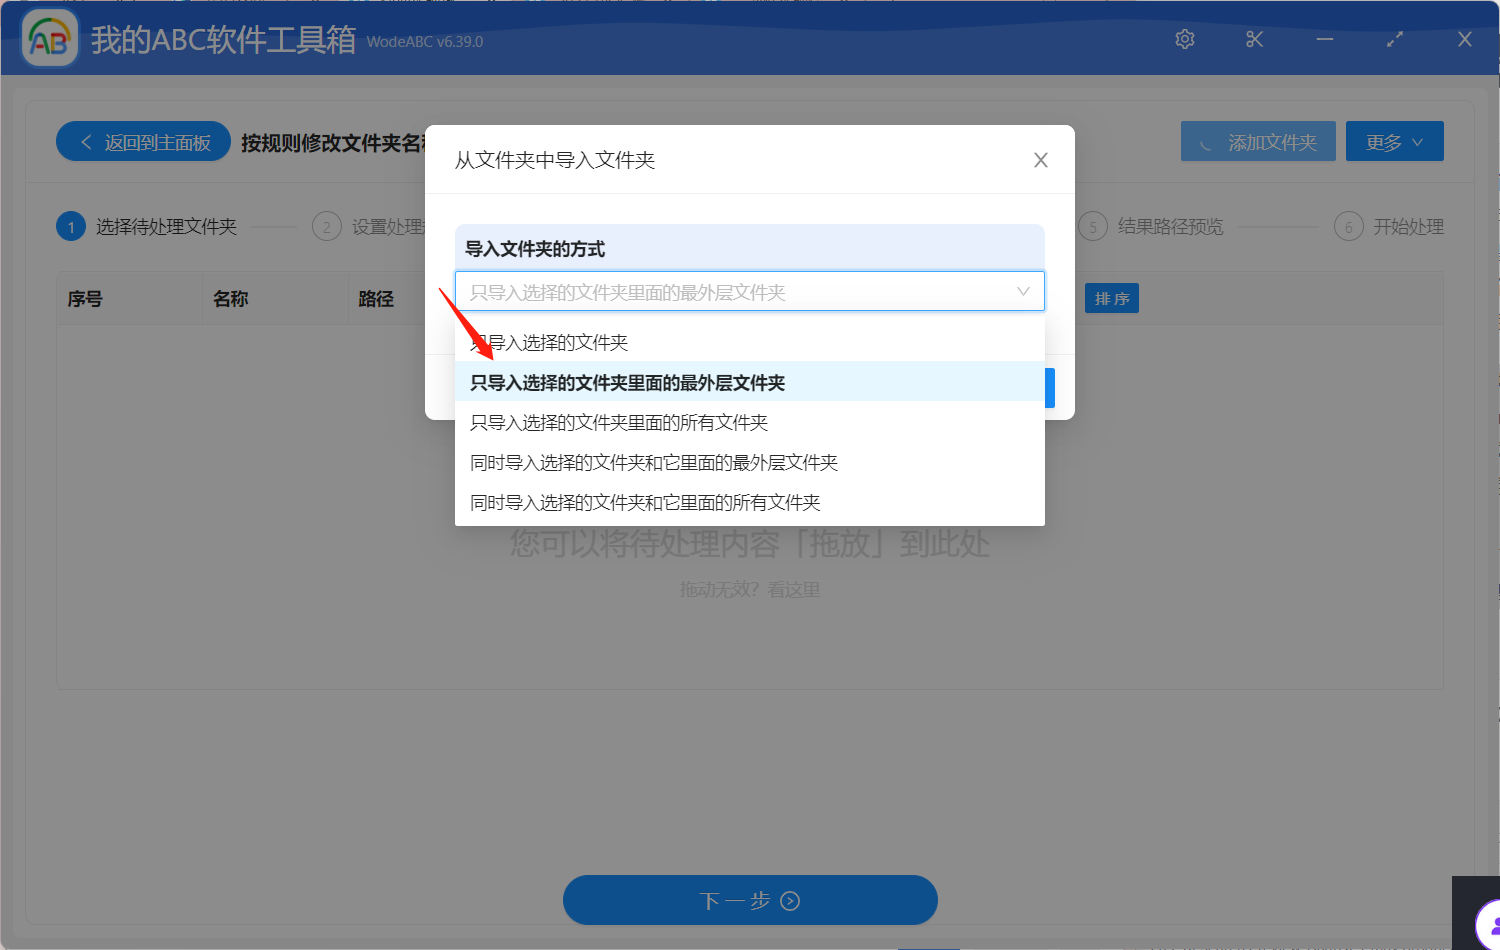Select 只导入选择的文件夹里面的所有文件夹 option

tap(619, 422)
